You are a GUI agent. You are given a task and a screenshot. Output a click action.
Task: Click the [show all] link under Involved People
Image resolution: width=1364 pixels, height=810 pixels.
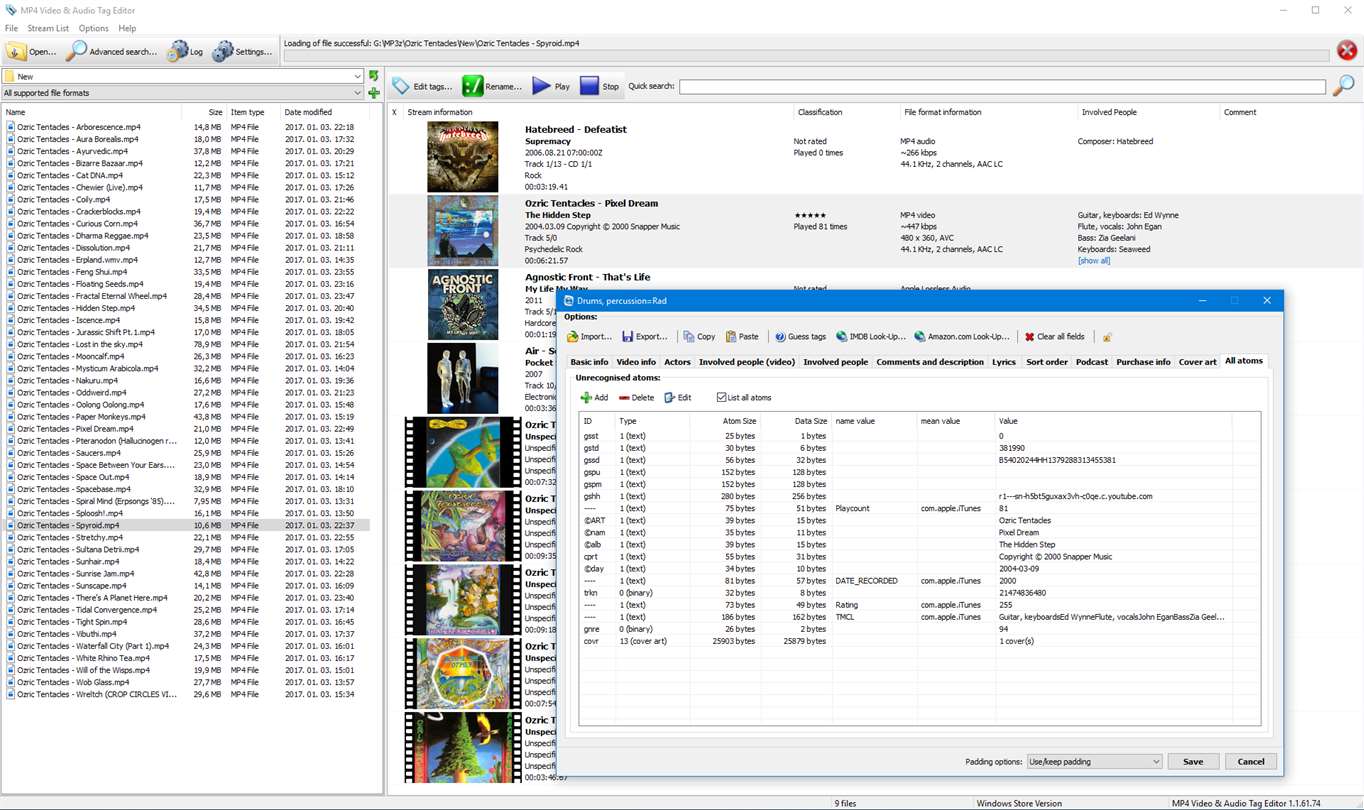tap(1094, 261)
